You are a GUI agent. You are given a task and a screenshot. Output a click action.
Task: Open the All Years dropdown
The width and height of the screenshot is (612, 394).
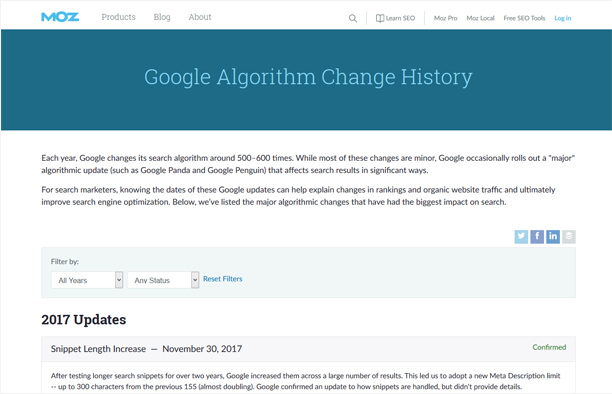(87, 280)
